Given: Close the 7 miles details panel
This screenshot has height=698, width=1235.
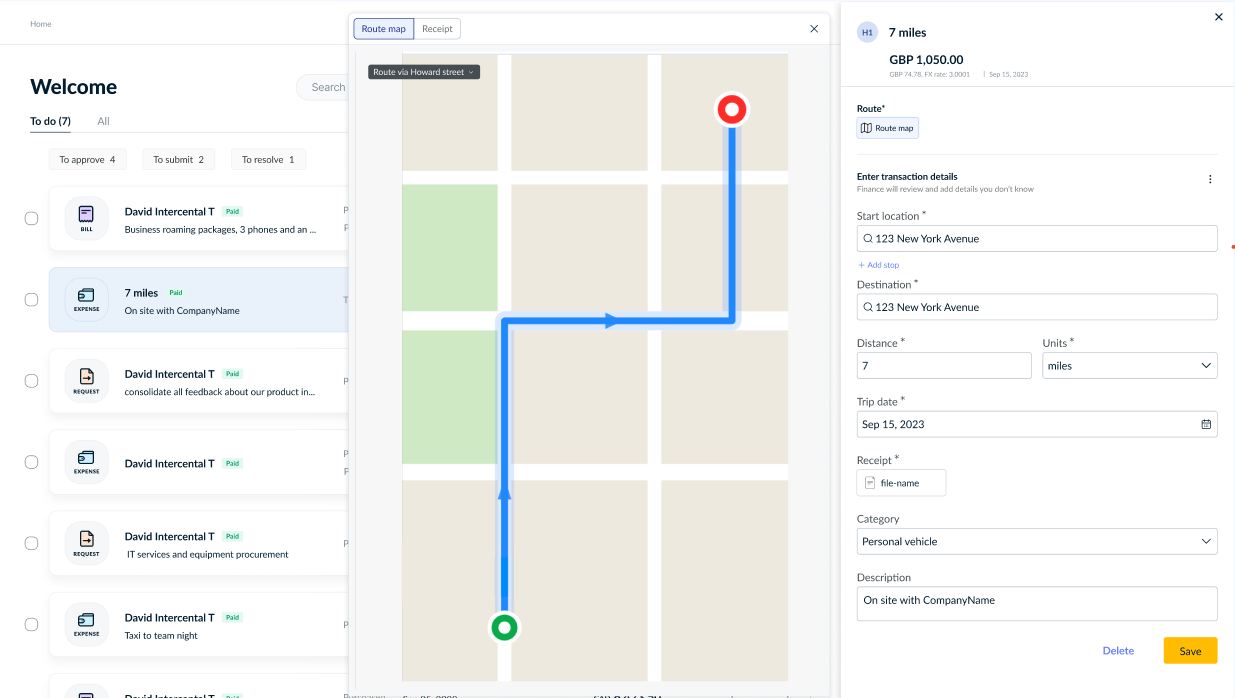Looking at the screenshot, I should [x=1218, y=17].
